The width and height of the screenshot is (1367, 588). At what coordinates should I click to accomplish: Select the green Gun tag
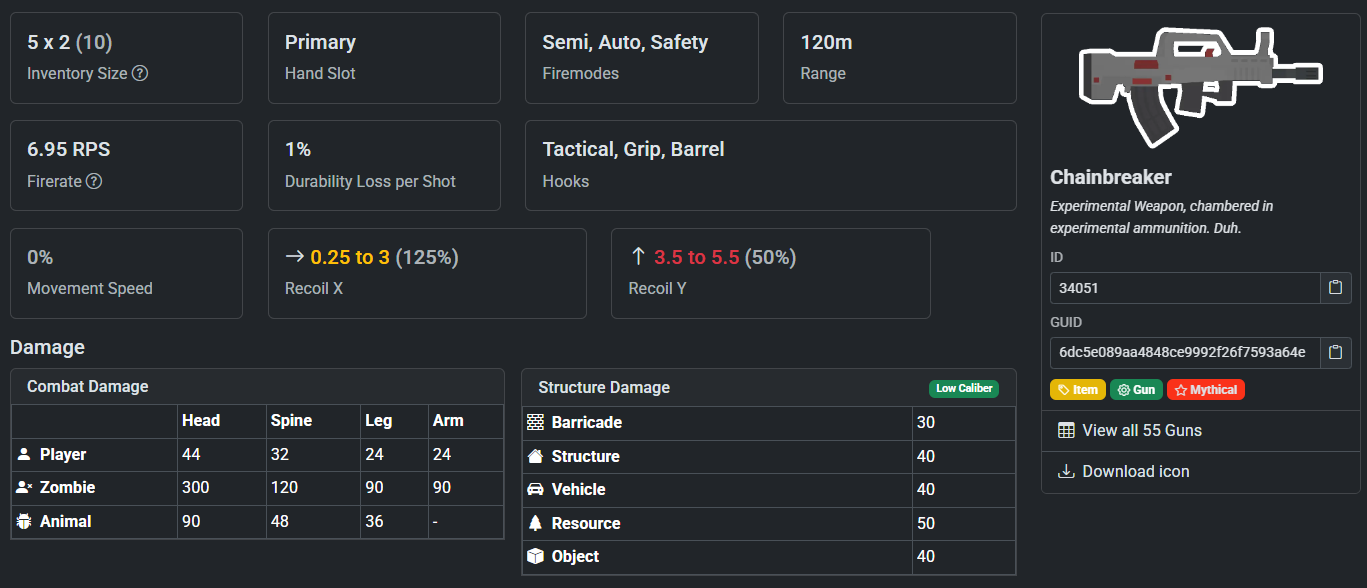[1136, 390]
